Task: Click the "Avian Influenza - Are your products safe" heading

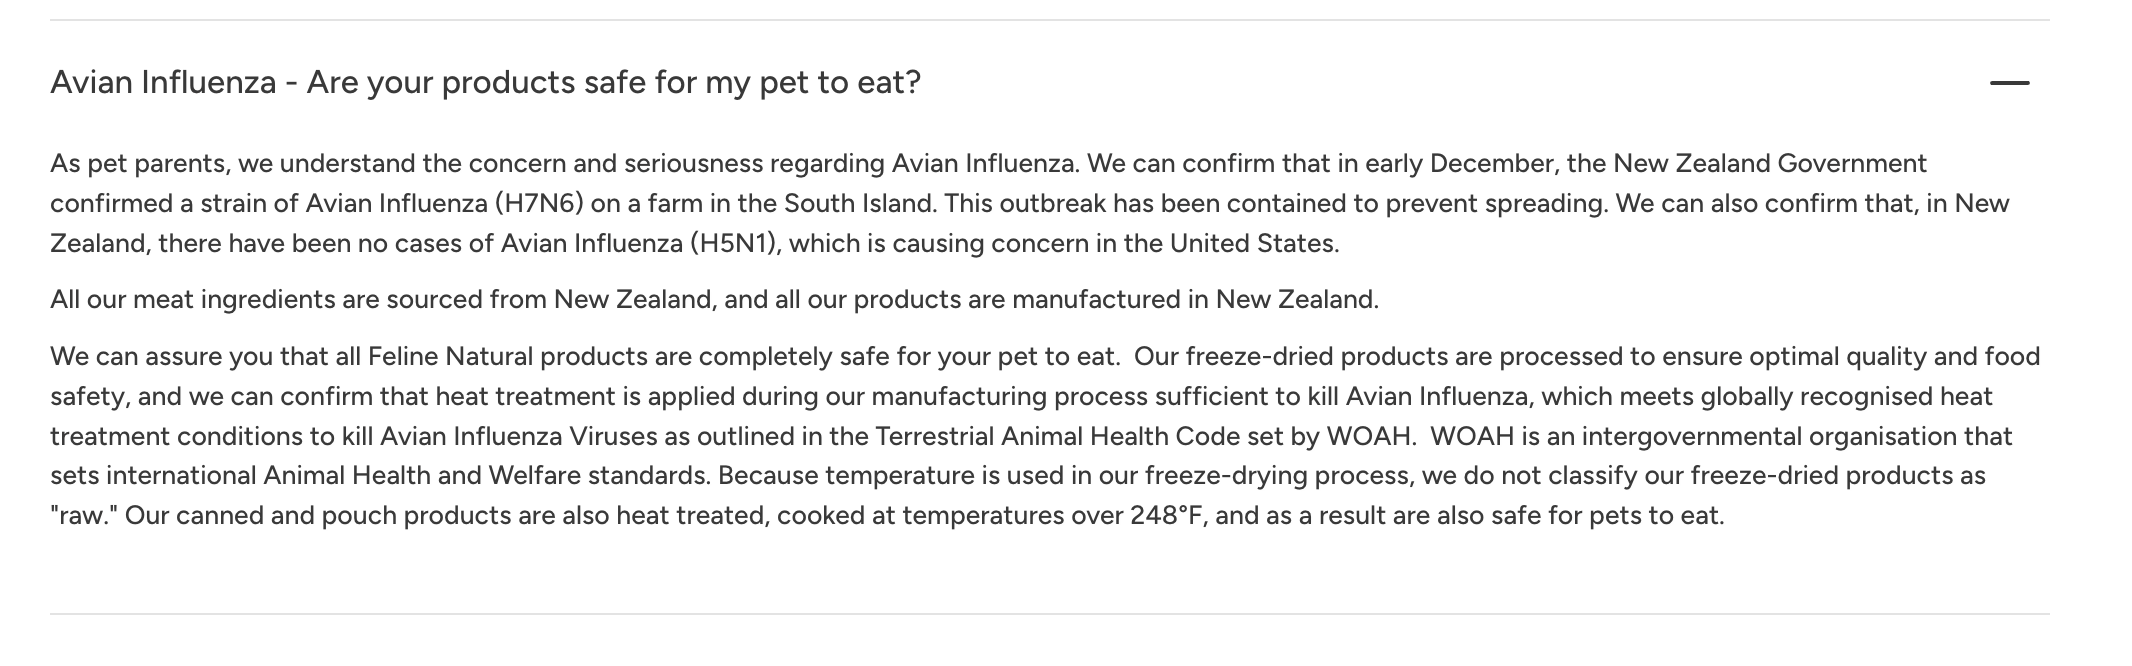Action: (485, 82)
